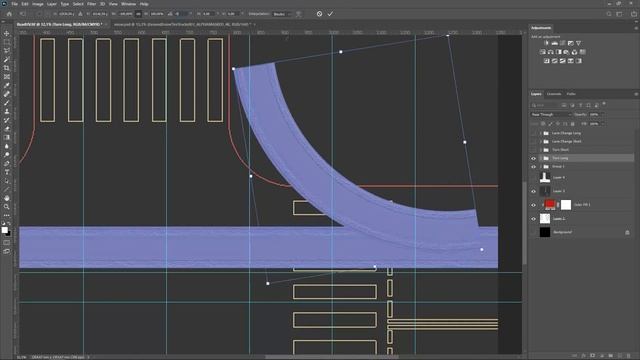Select the Blur tool
Viewport: 640px width, 360px height.
click(x=7, y=146)
